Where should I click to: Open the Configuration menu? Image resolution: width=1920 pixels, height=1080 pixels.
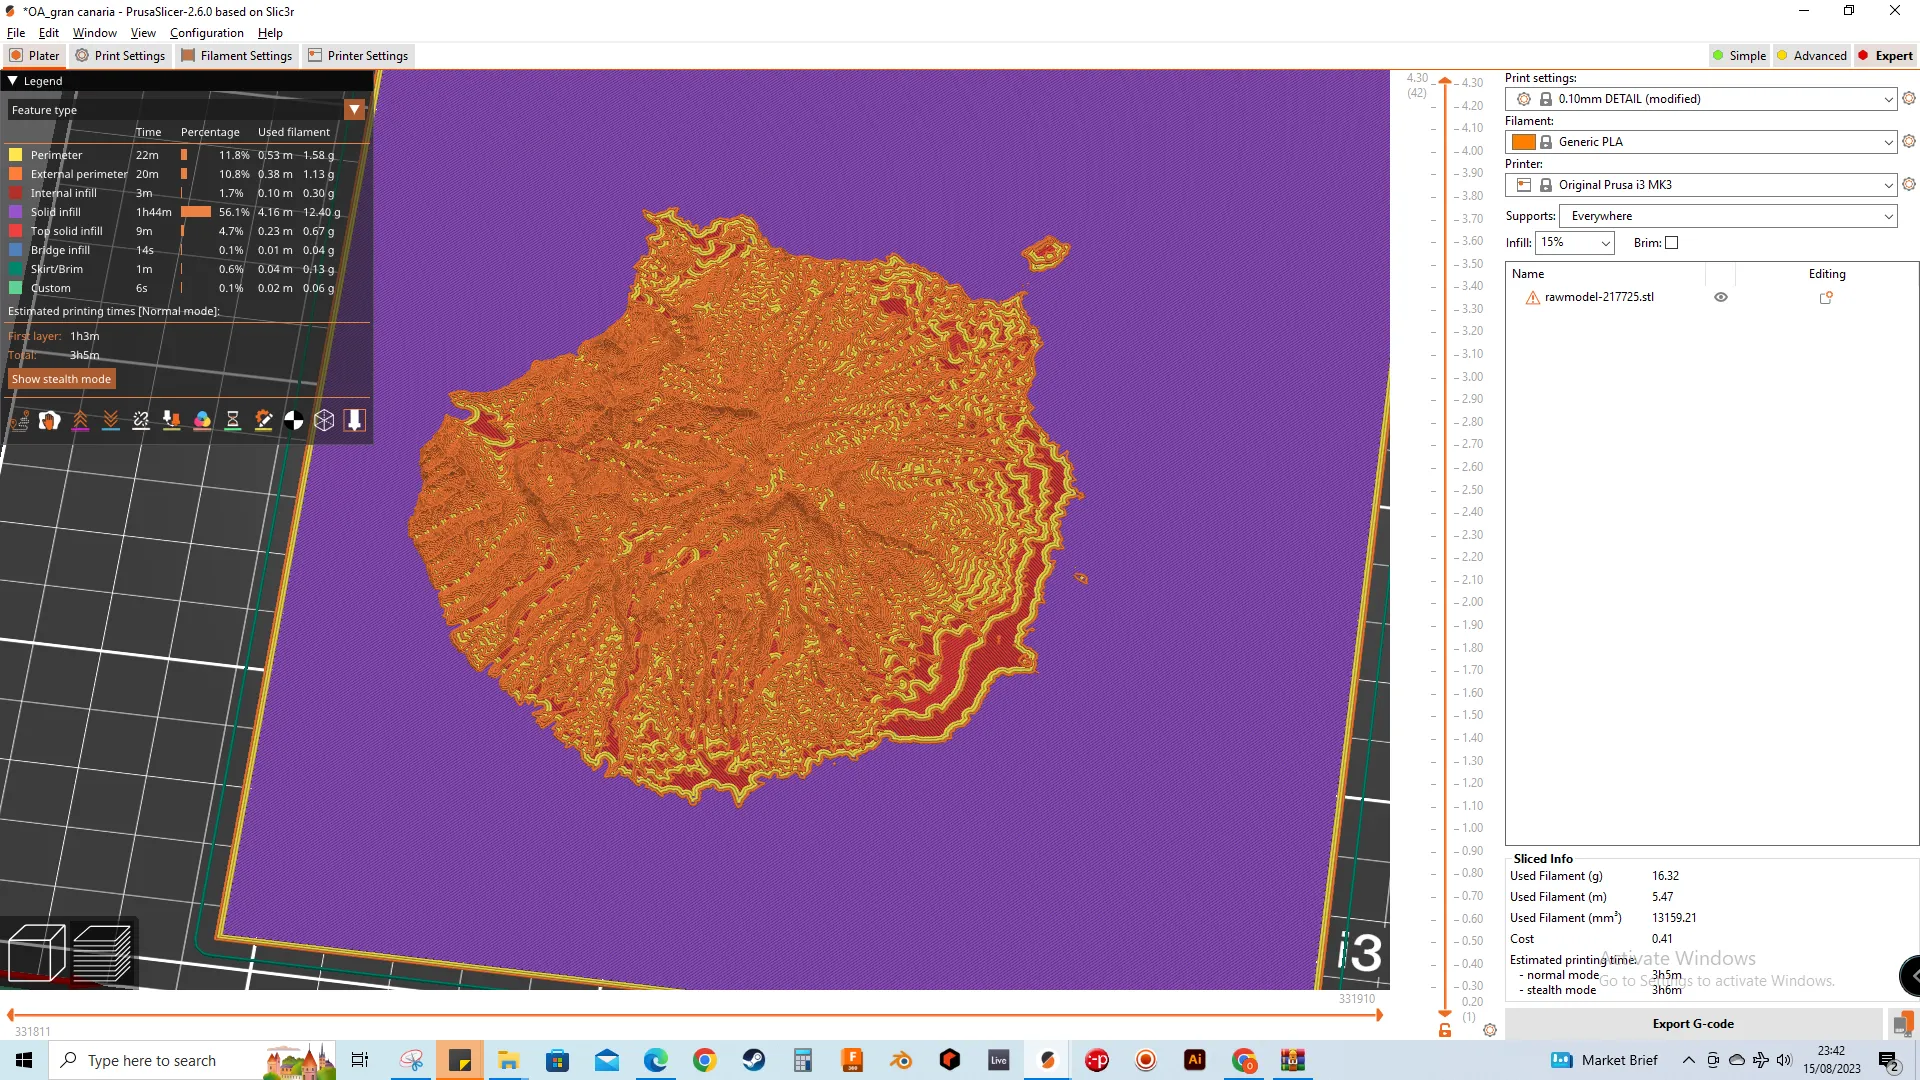tap(206, 33)
